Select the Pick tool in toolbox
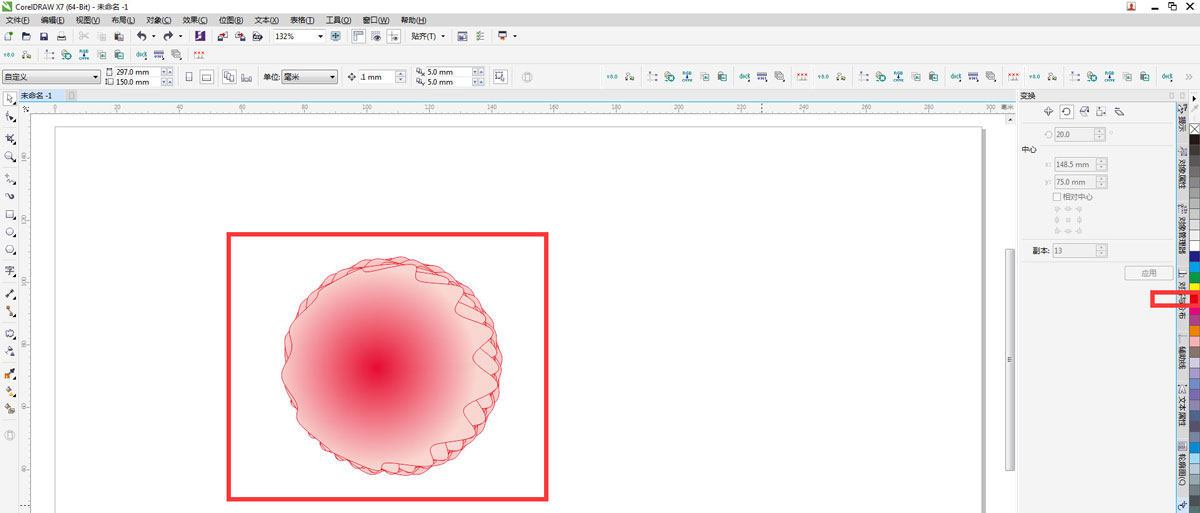Image resolution: width=1200 pixels, height=513 pixels. pos(10,98)
